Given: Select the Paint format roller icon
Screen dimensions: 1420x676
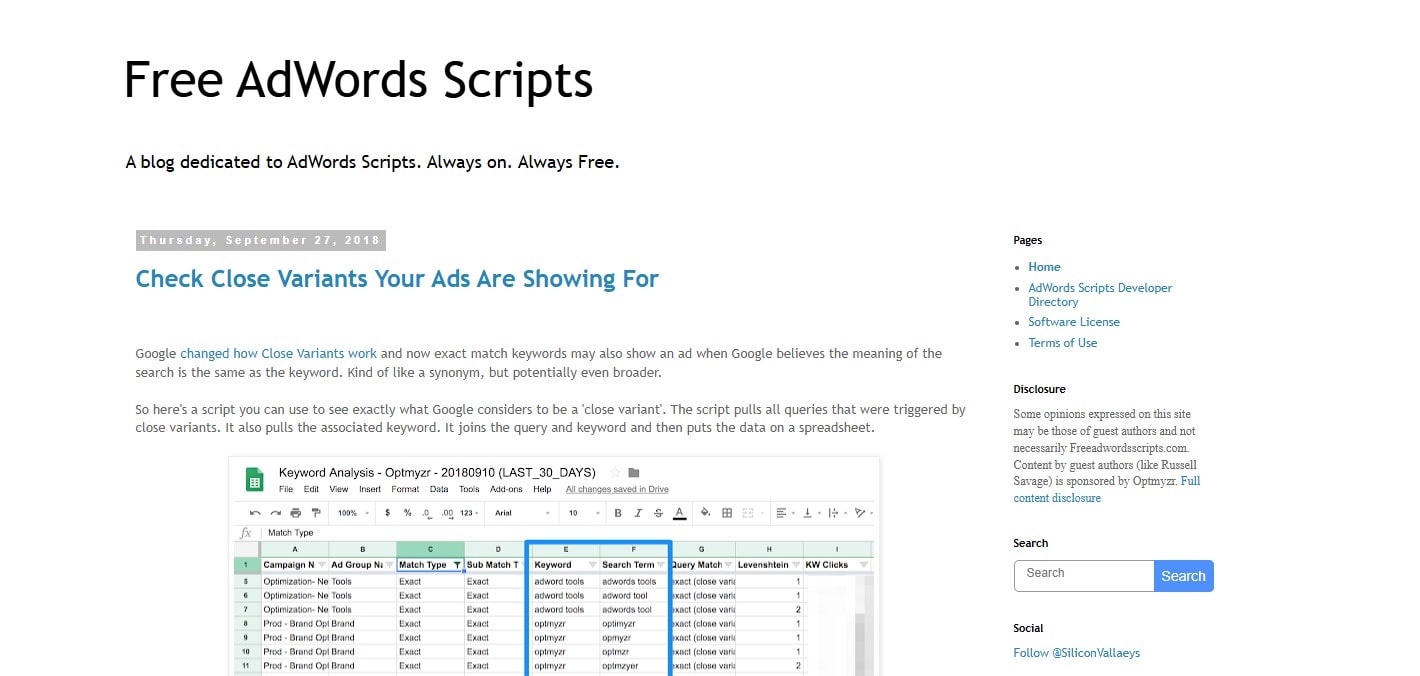Looking at the screenshot, I should pos(316,513).
